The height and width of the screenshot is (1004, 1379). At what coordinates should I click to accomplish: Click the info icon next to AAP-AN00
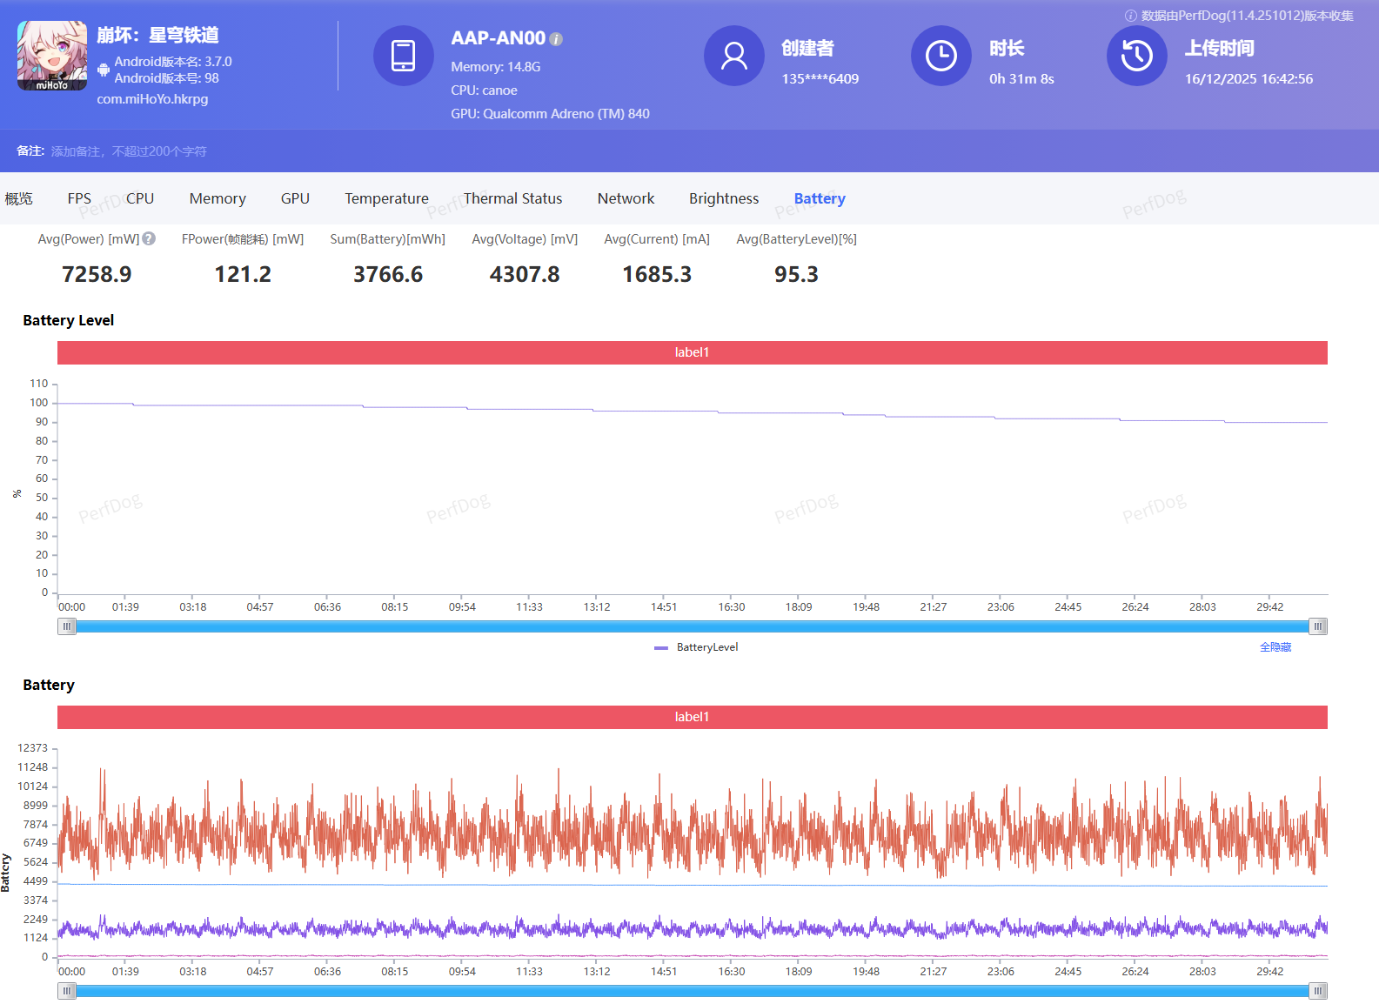tap(557, 39)
